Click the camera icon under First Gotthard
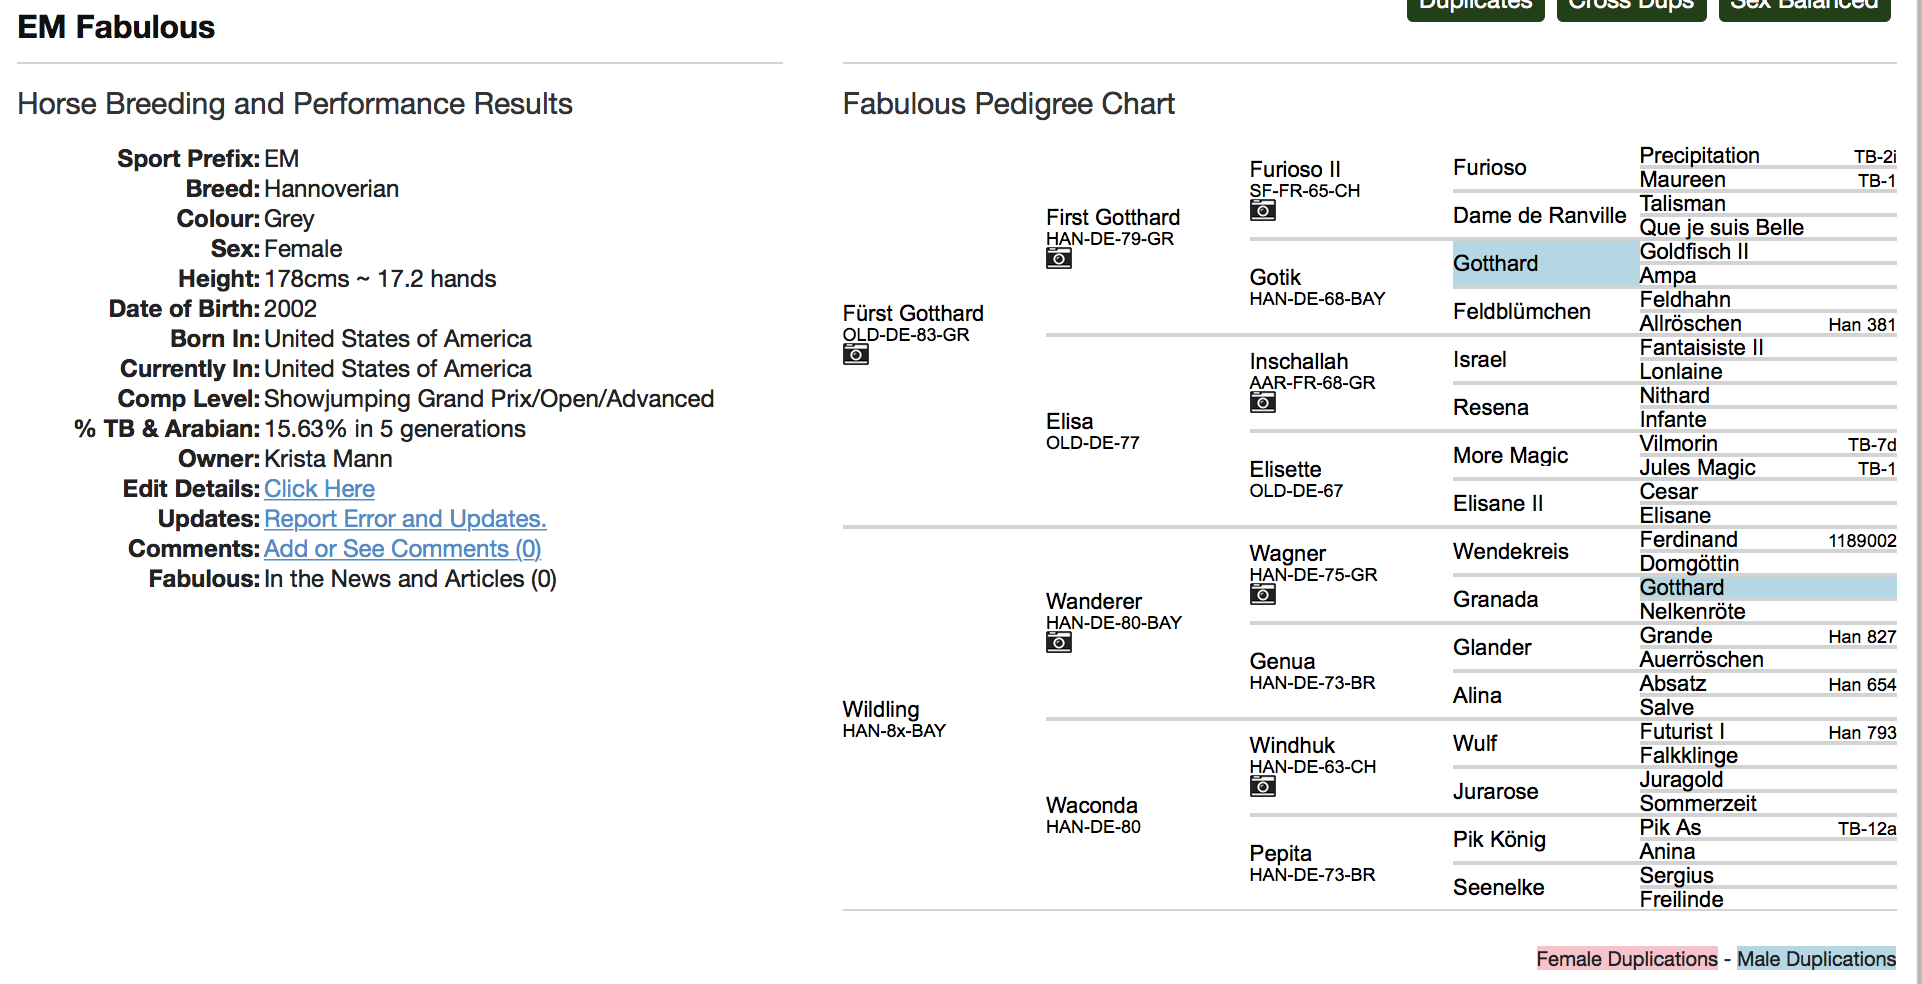1922x984 pixels. [1058, 259]
